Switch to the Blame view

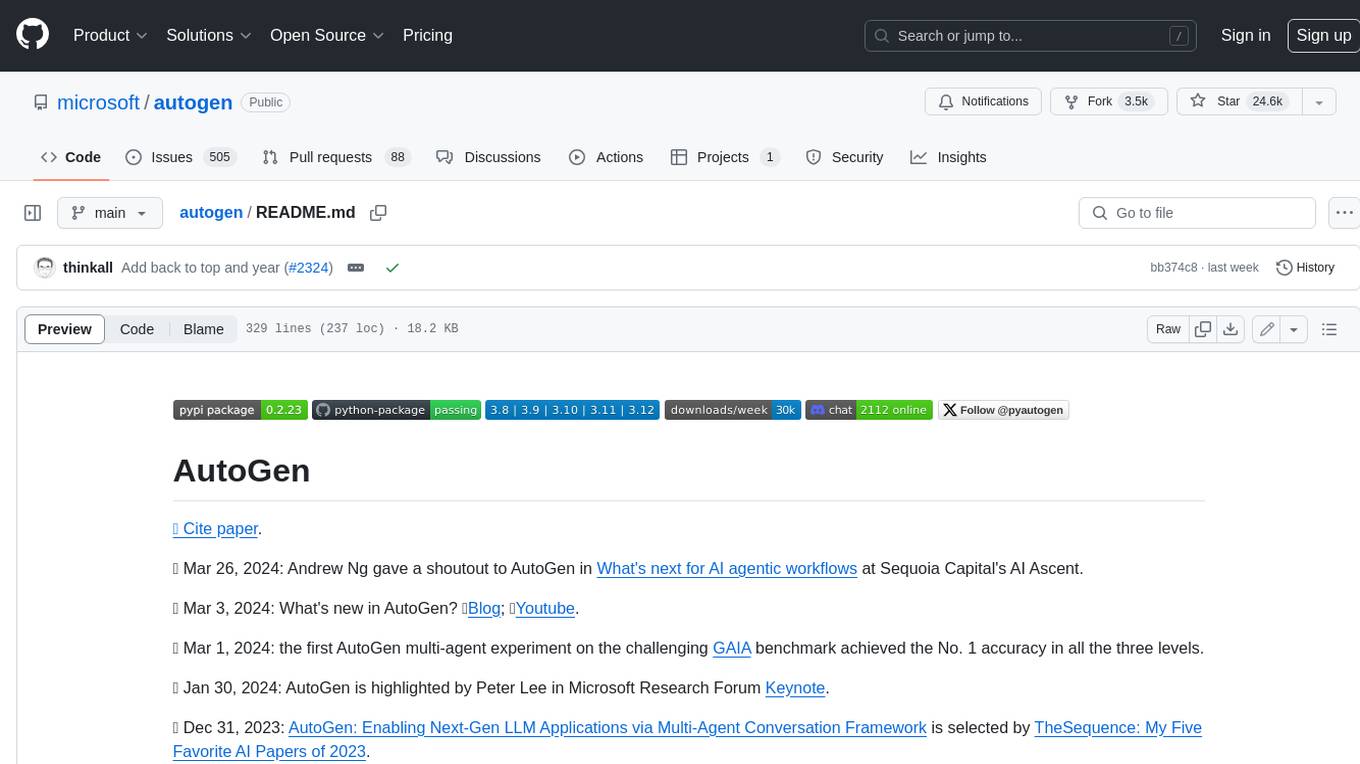click(203, 329)
